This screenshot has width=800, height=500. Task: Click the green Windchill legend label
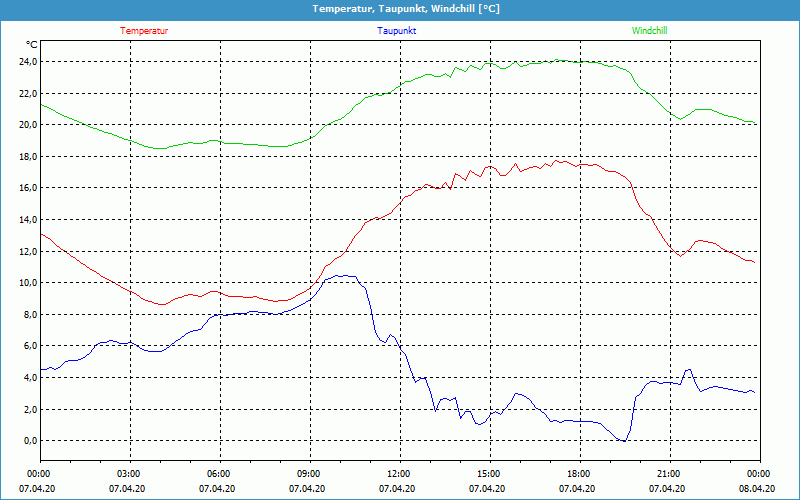point(649,31)
